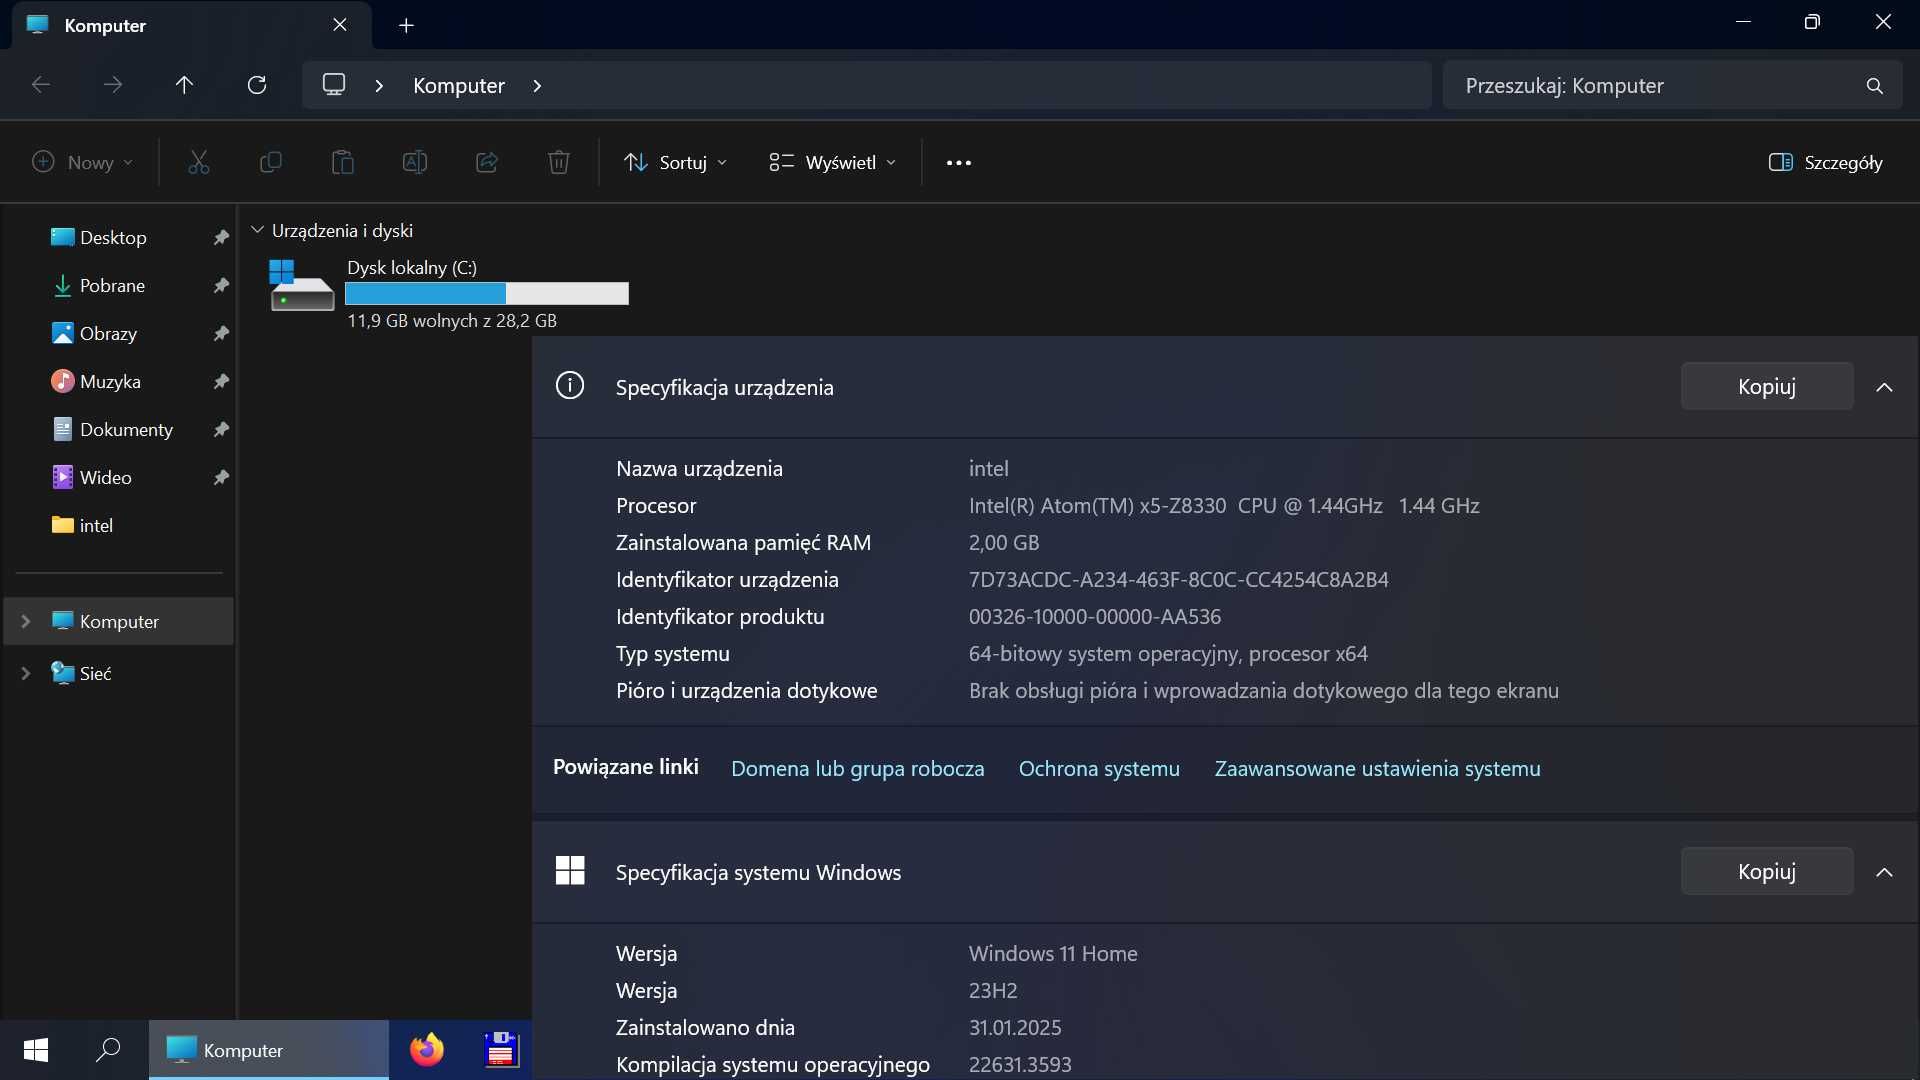Click the Windows 11 Home version text
The height and width of the screenshot is (1080, 1920).
(x=1053, y=954)
